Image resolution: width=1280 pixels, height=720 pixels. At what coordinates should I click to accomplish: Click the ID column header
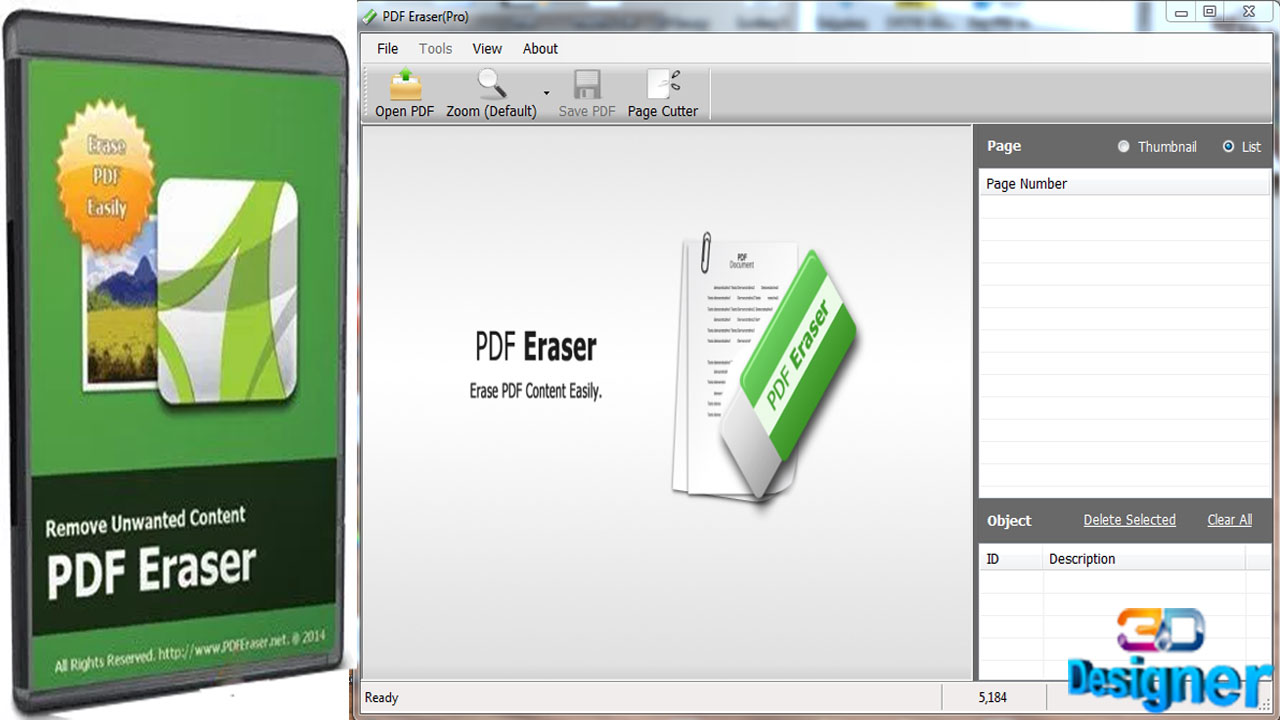[1011, 559]
